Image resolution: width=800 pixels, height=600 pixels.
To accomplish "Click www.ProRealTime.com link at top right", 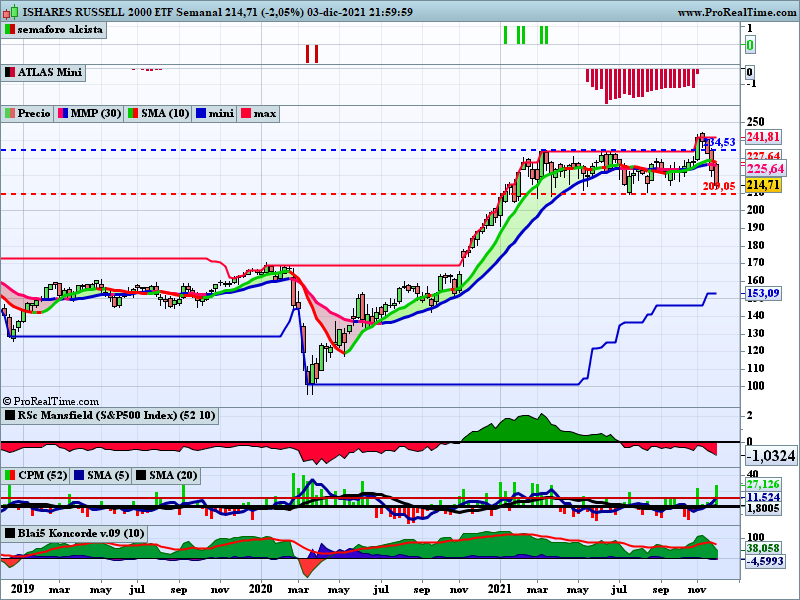I will pos(737,12).
